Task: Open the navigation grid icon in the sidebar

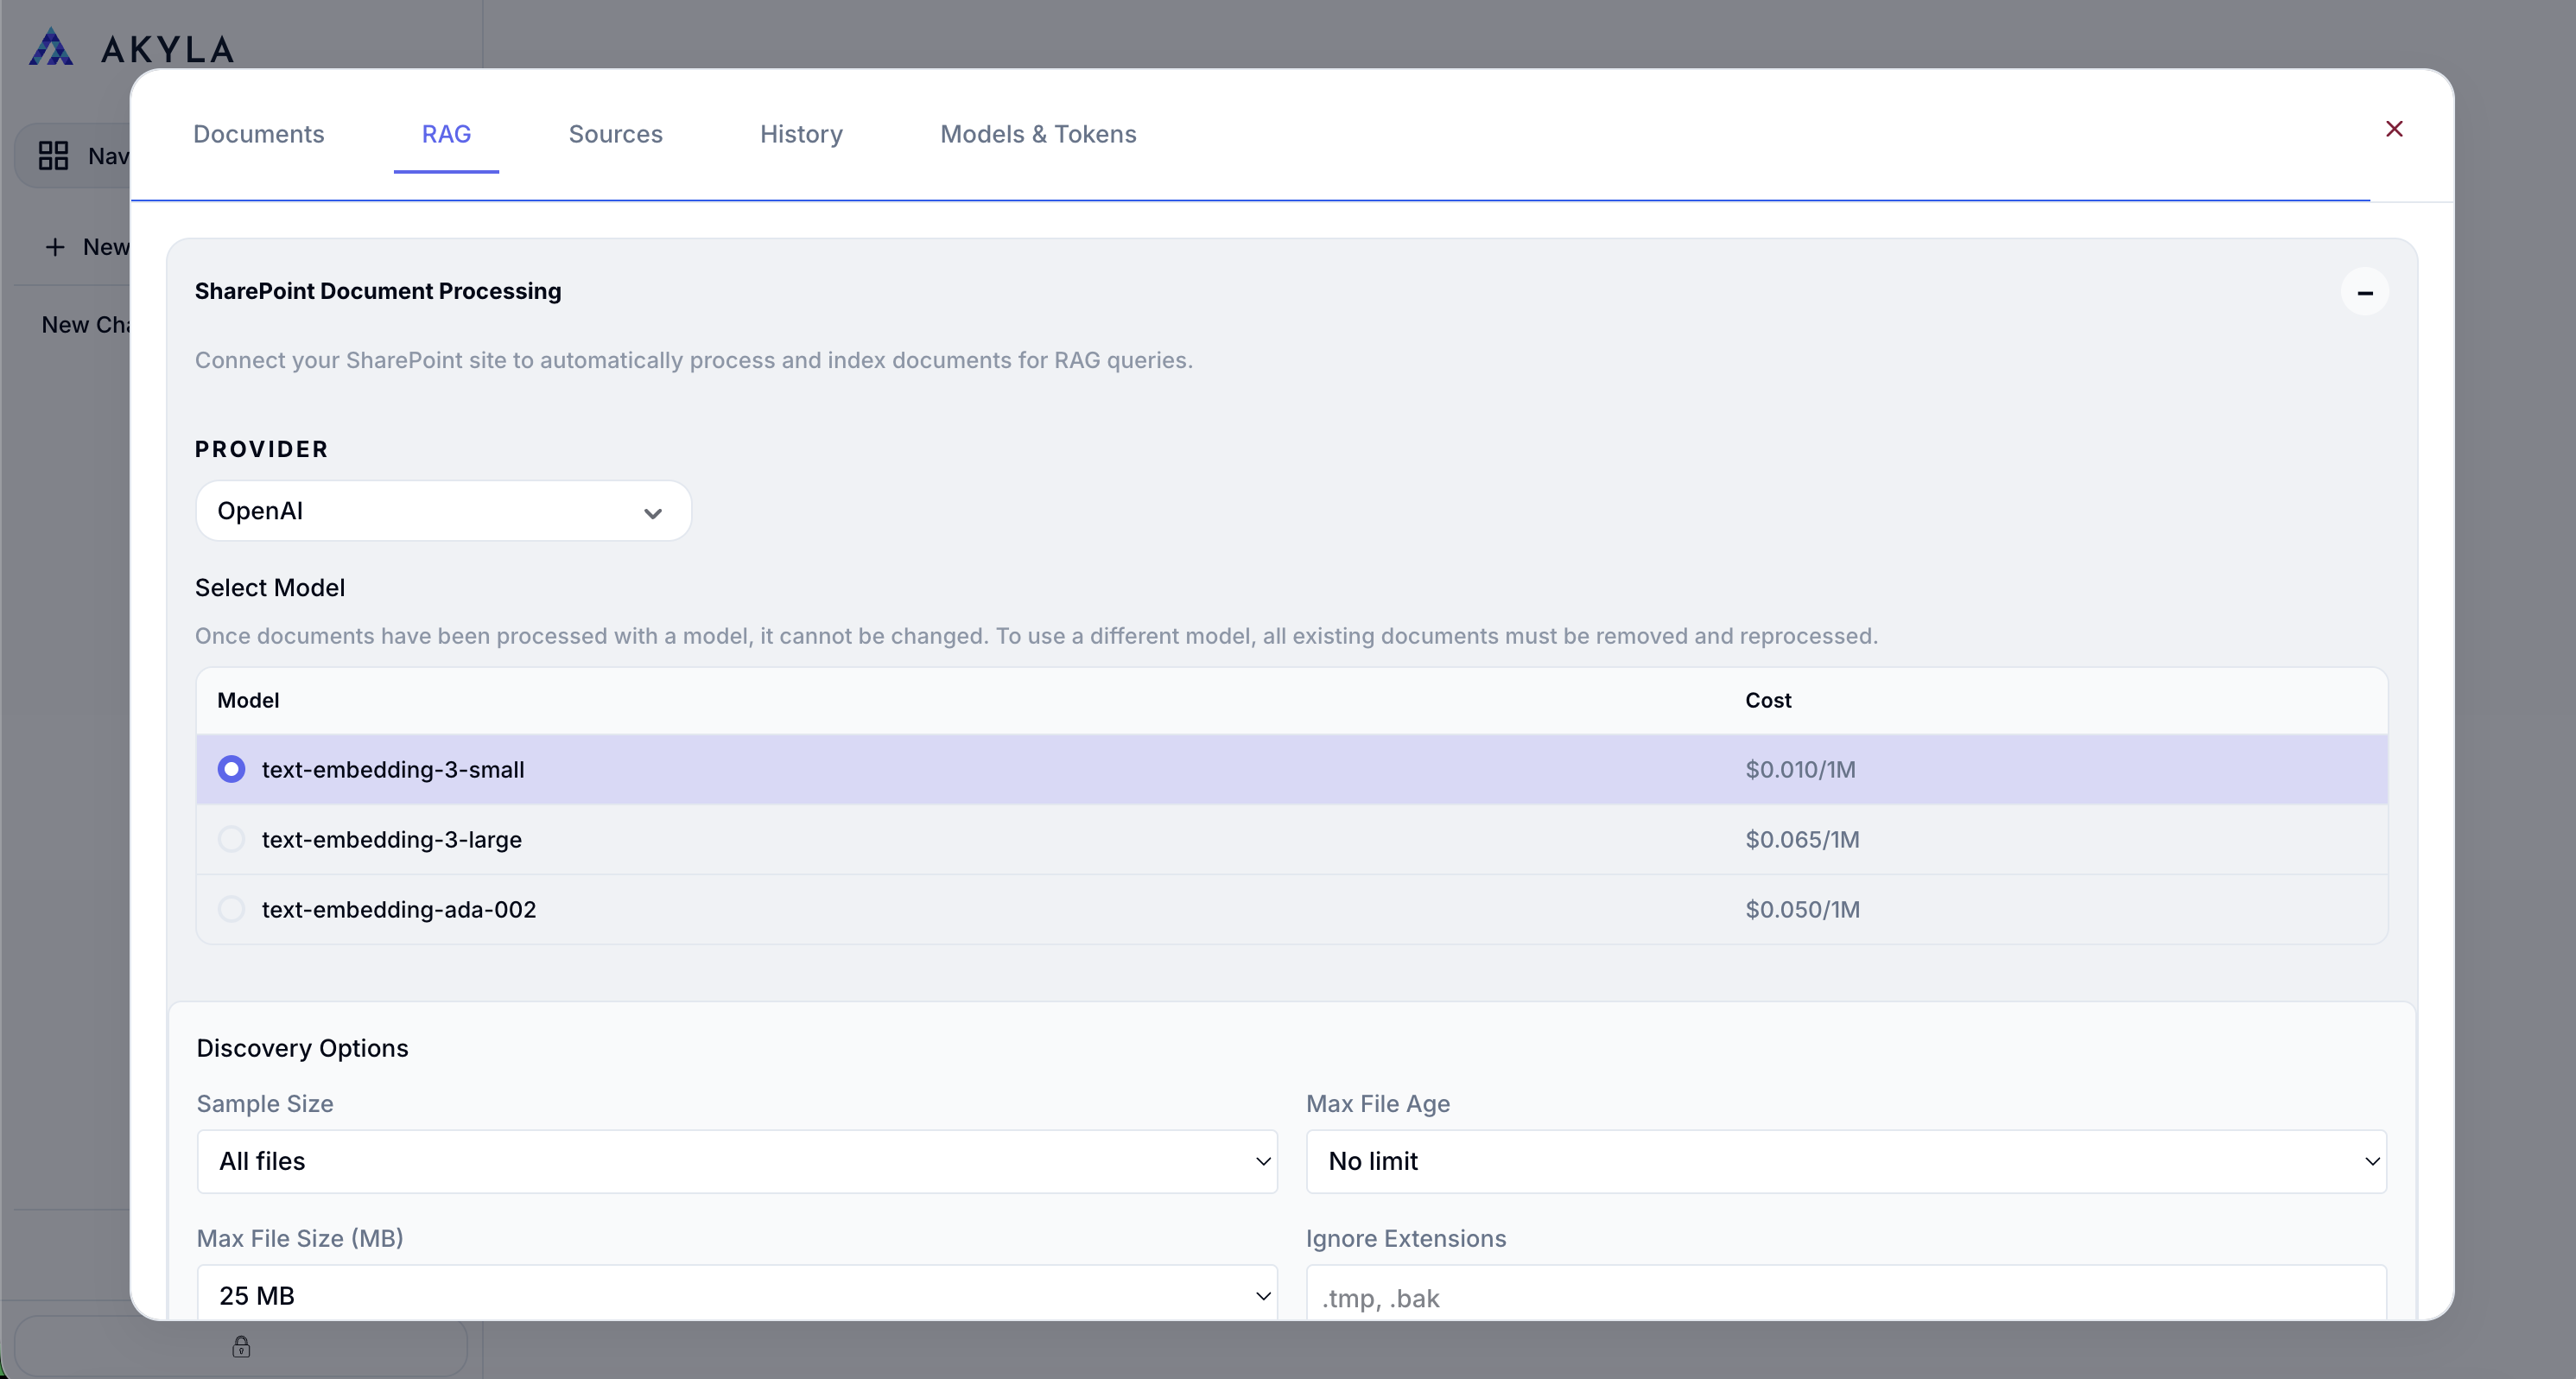Action: [x=53, y=155]
